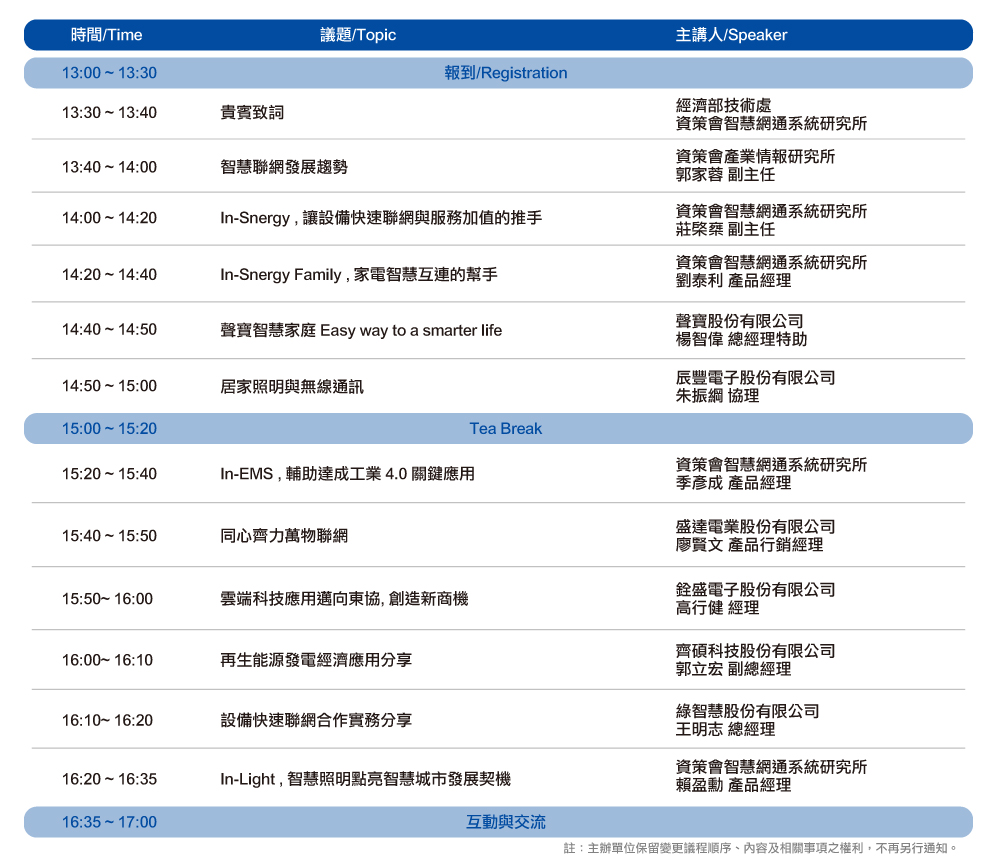Screen dimensions: 1000x863
Task: Select the 互動與交流 row label
Action: [505, 822]
